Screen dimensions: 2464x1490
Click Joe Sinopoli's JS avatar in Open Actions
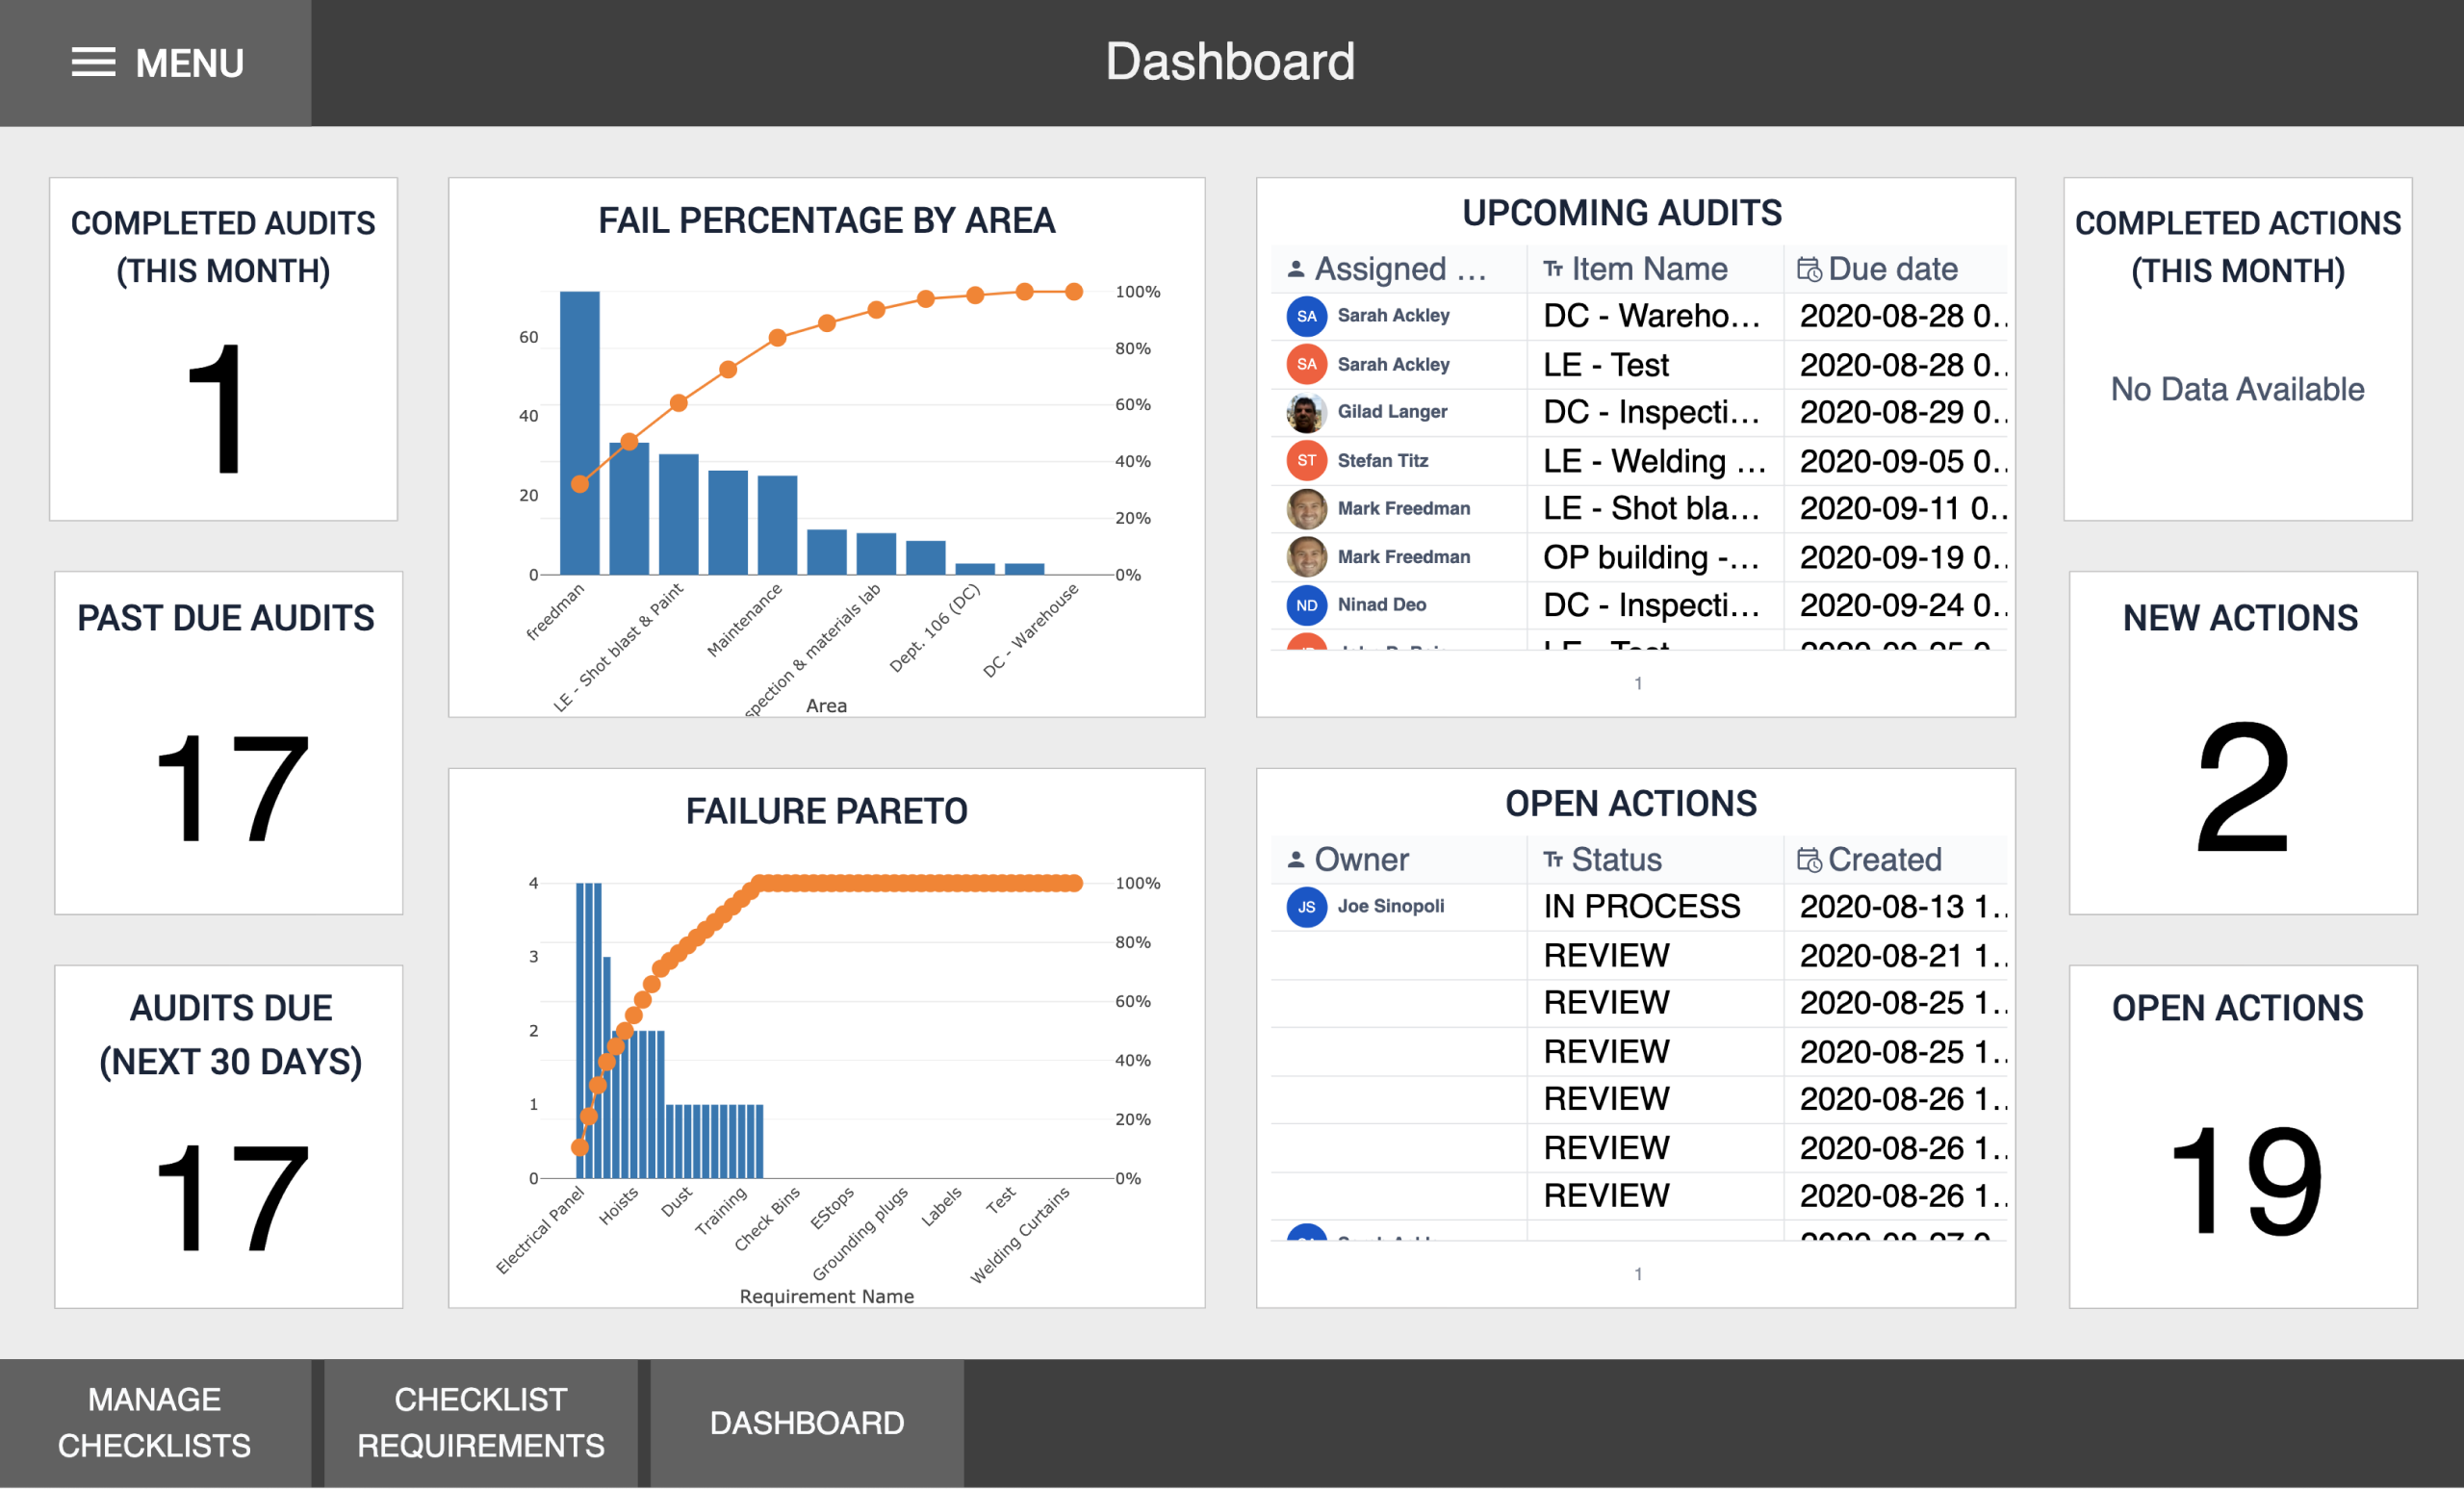coord(1306,906)
